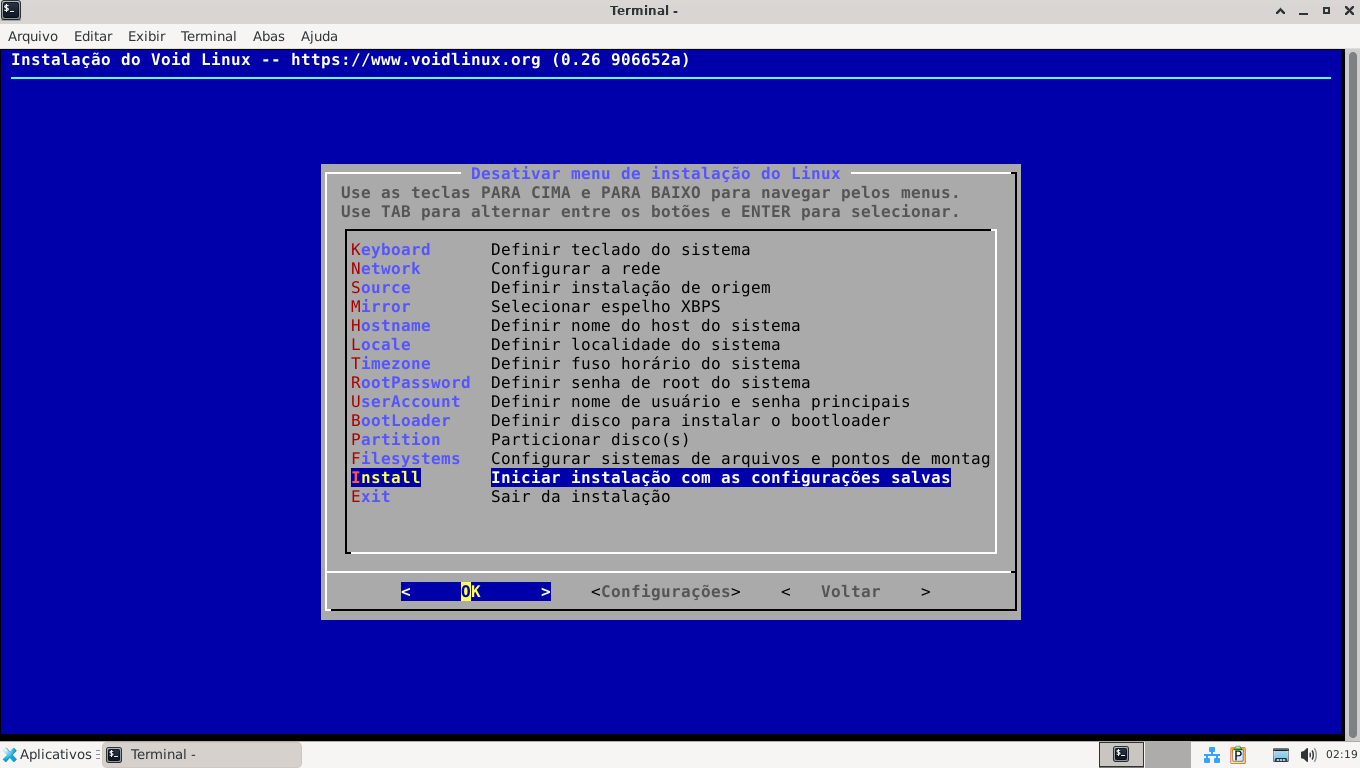The image size is (1360, 768).
Task: Click the volume speaker icon
Action: click(x=1307, y=755)
